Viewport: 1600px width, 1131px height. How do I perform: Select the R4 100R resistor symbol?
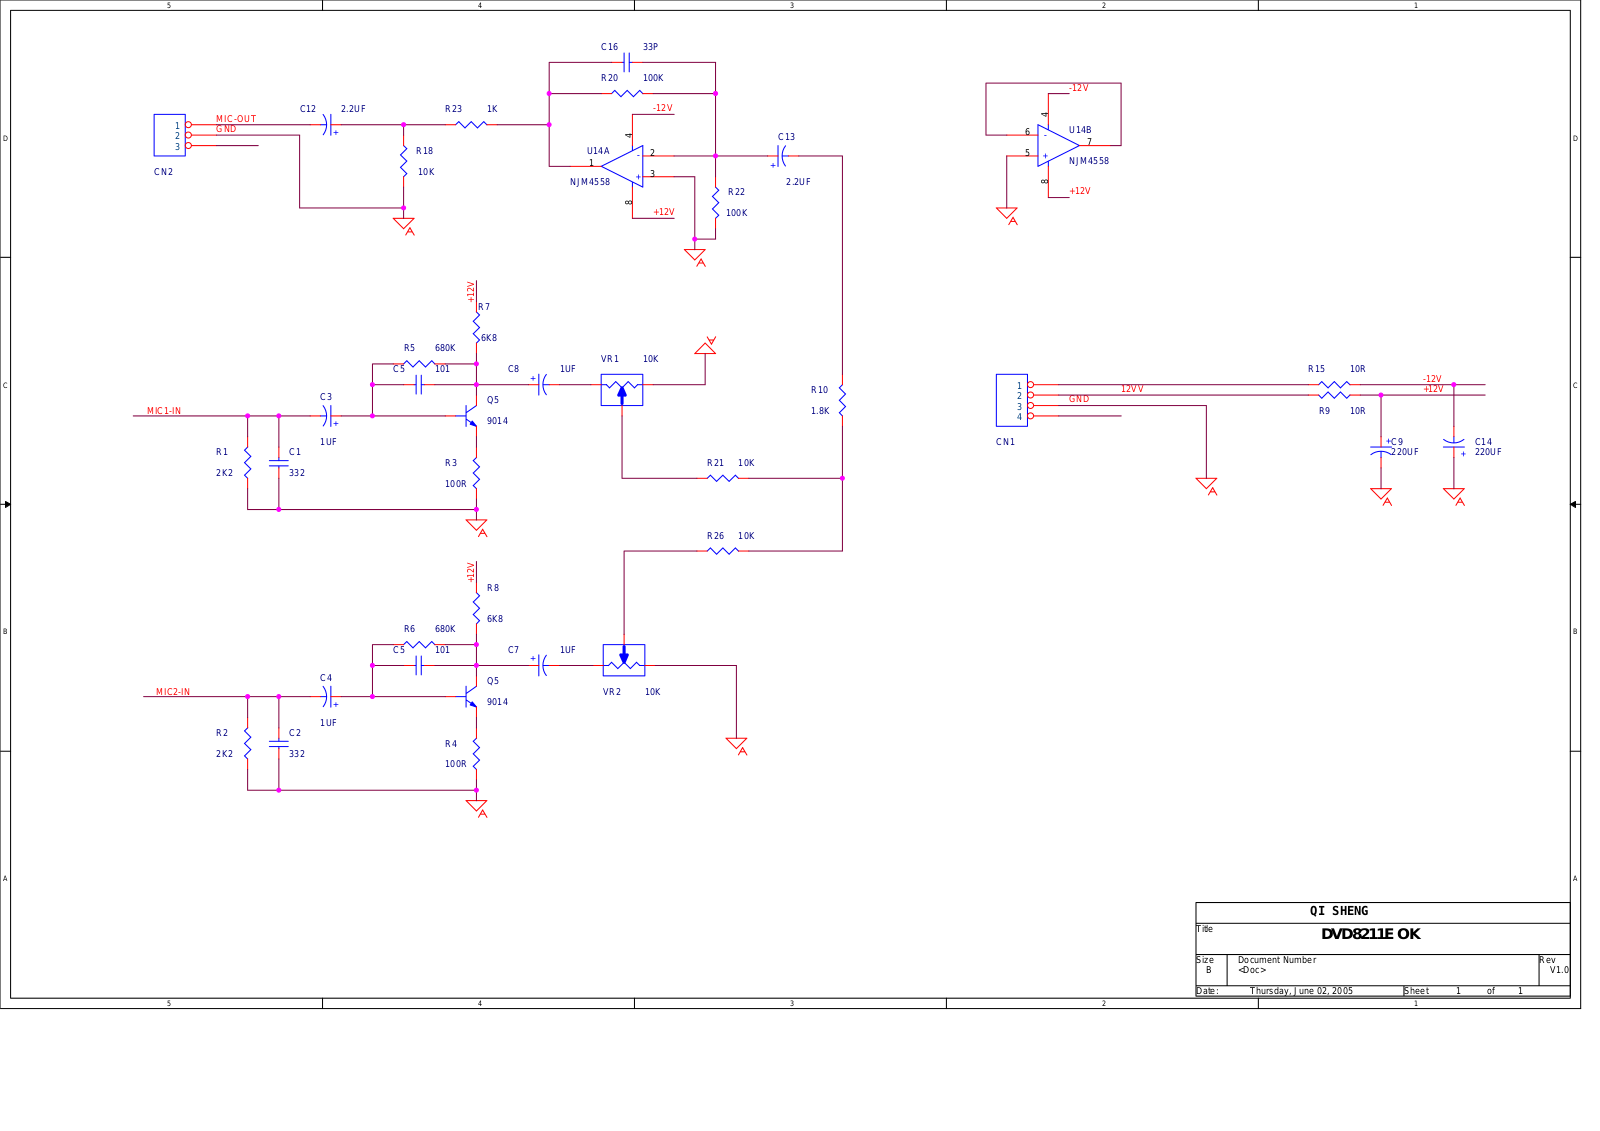pyautogui.click(x=476, y=754)
